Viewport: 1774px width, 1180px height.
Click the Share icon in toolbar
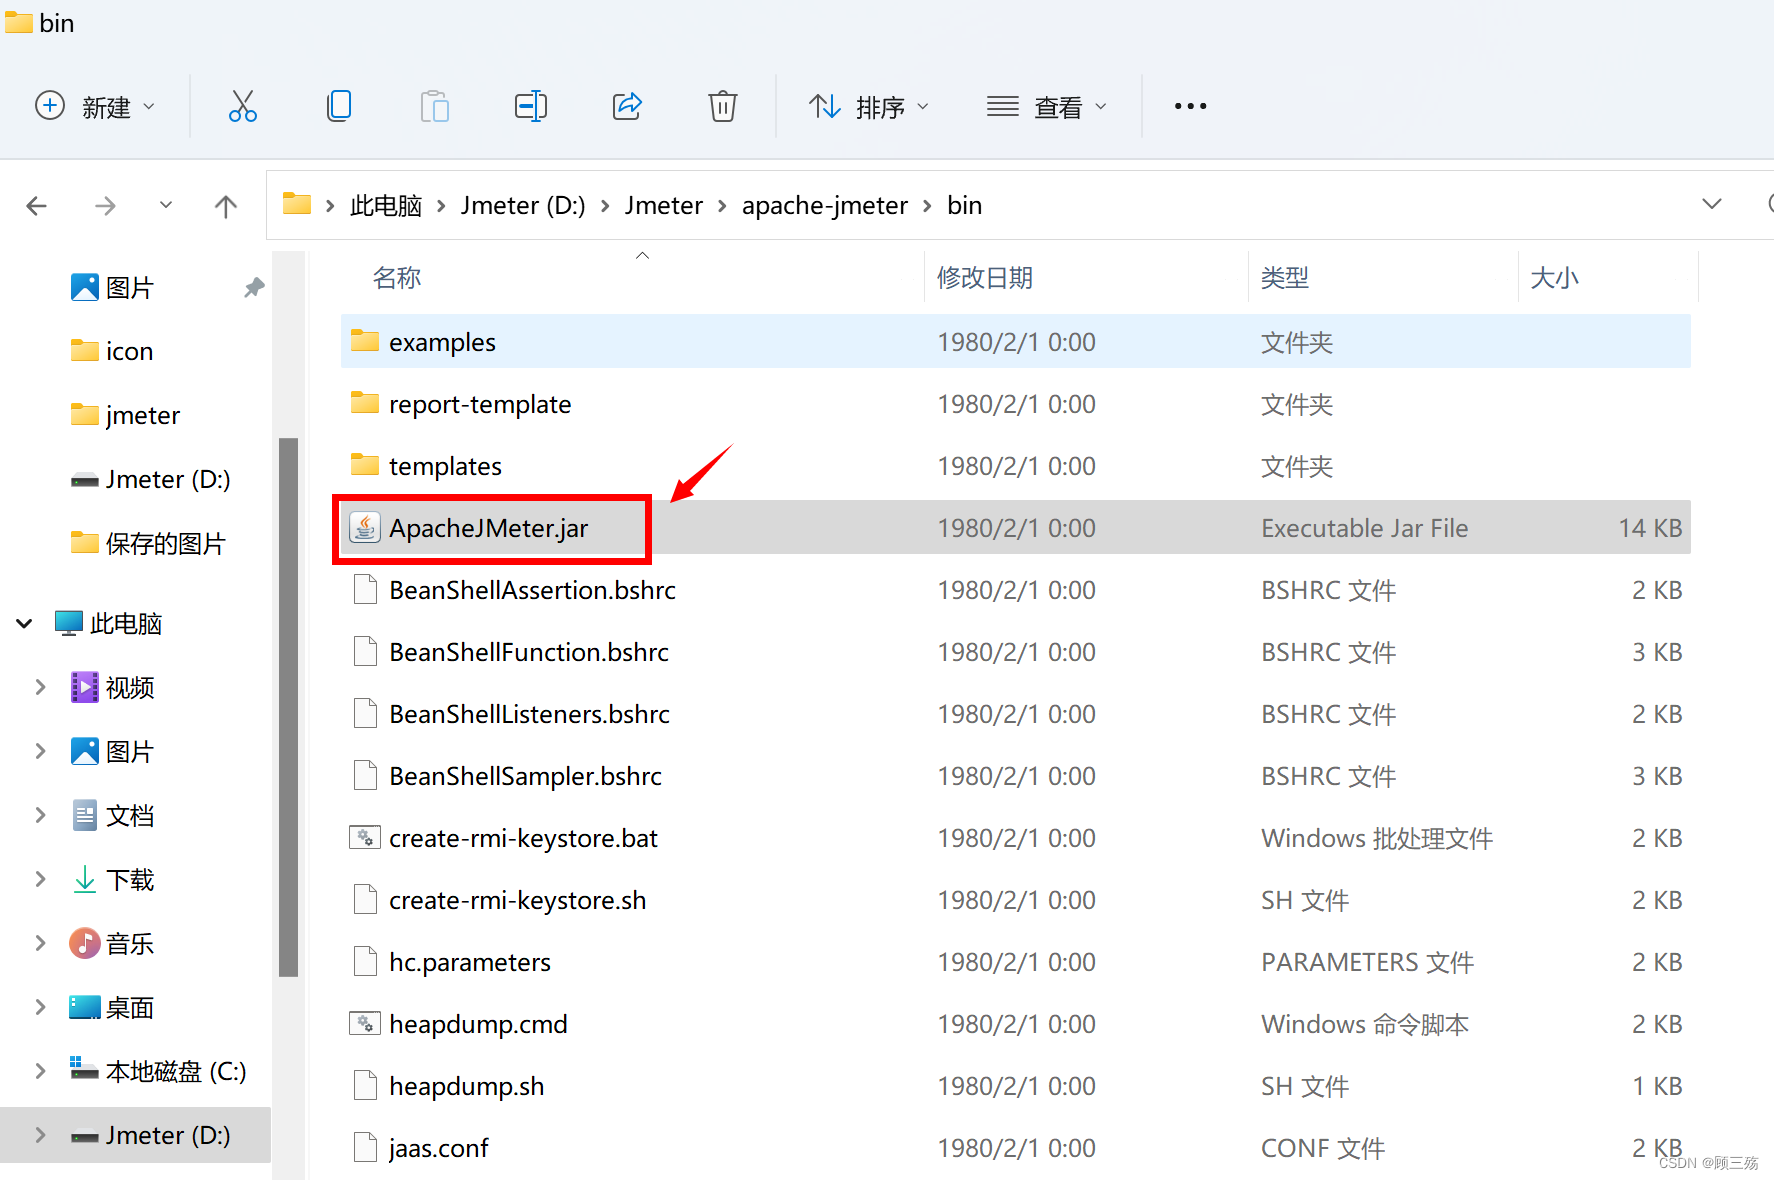pyautogui.click(x=627, y=106)
